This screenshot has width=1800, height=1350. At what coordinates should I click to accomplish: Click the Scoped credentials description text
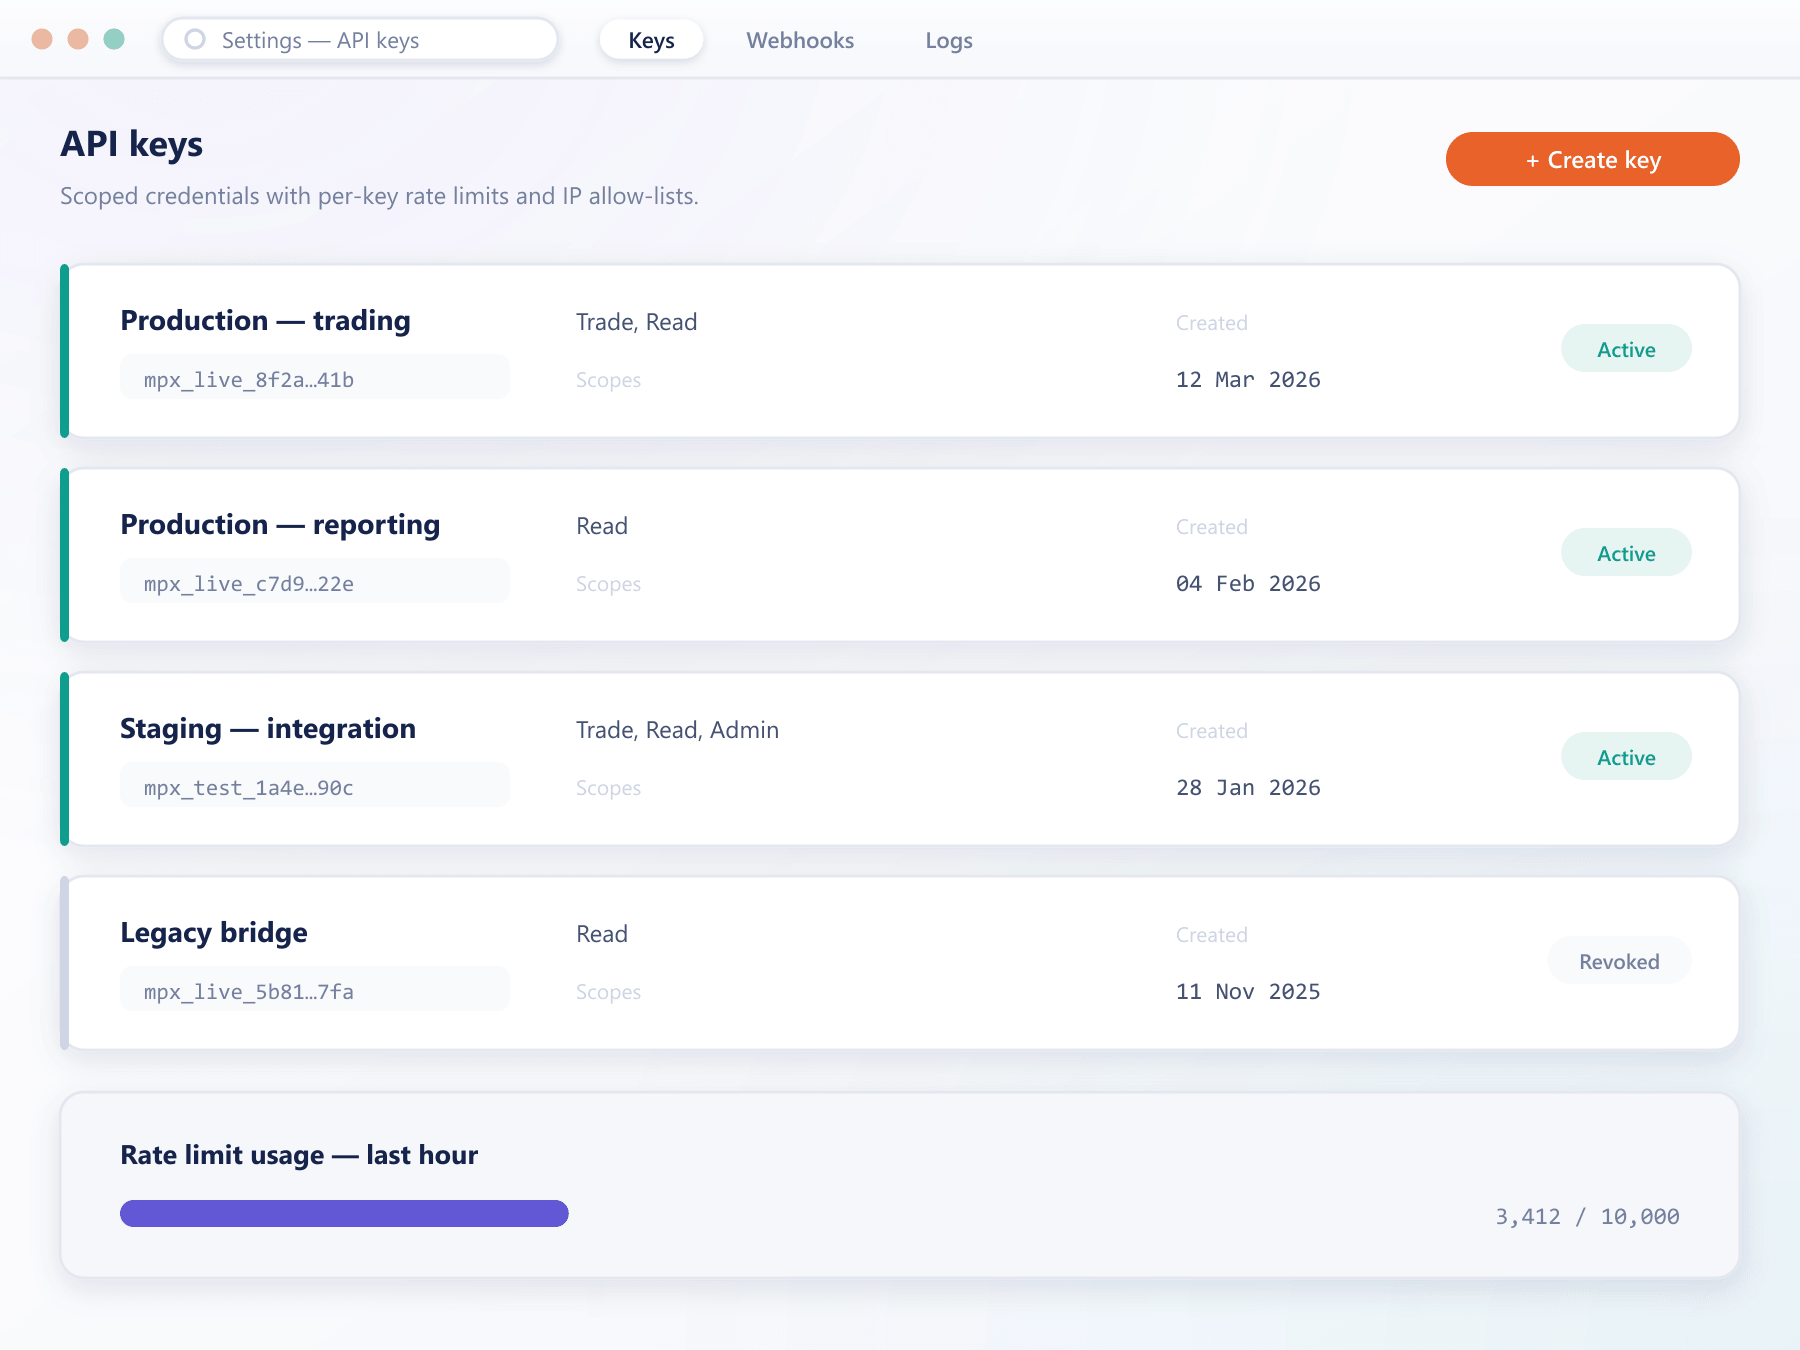379,196
